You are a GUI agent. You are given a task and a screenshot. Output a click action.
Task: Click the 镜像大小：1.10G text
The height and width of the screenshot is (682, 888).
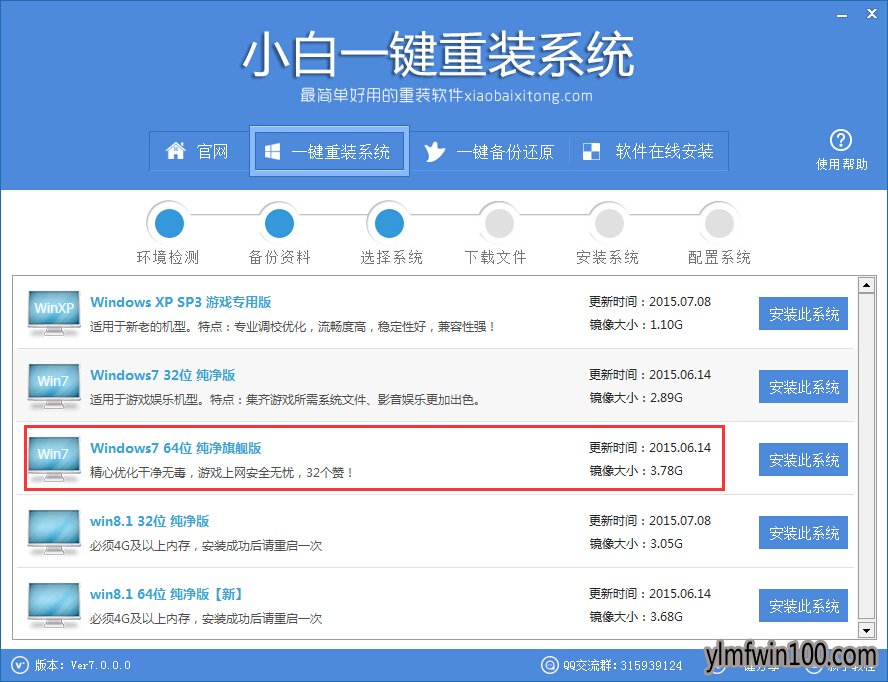[636, 325]
